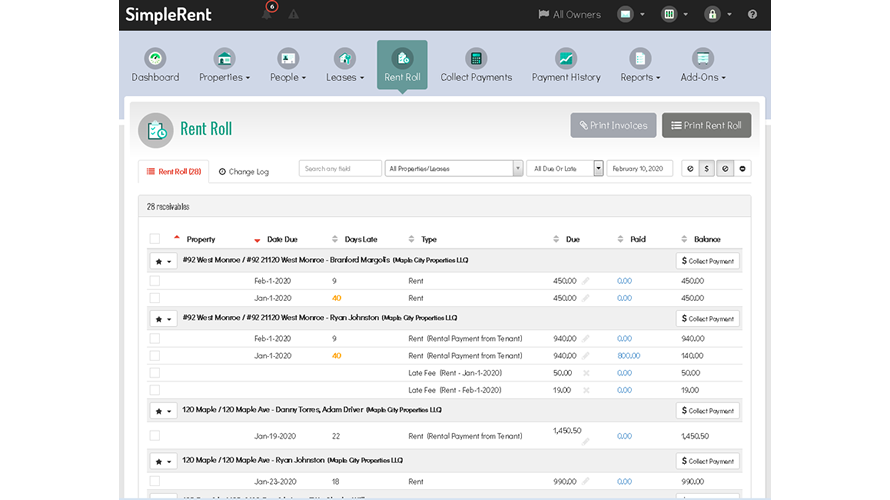Check the 19.00 Late Fee row

(154, 390)
